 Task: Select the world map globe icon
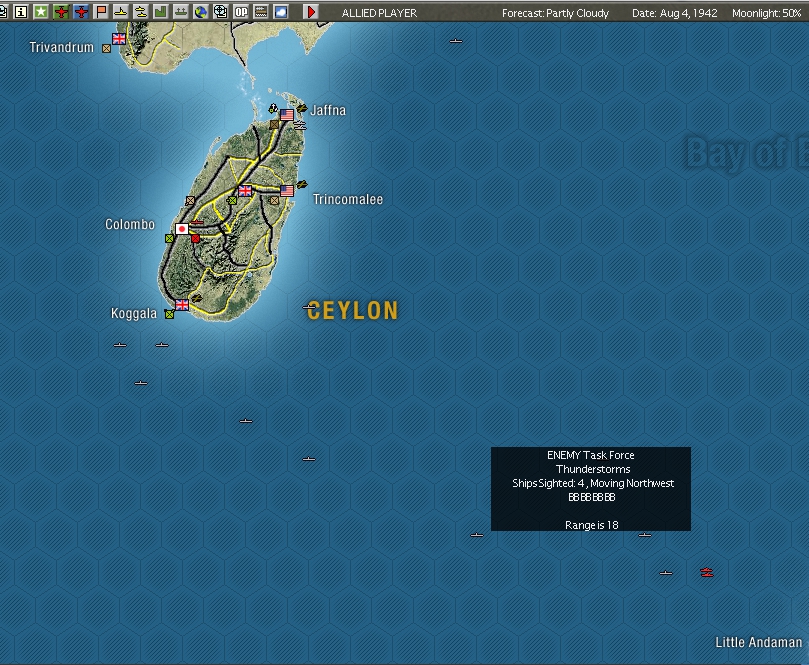[200, 11]
